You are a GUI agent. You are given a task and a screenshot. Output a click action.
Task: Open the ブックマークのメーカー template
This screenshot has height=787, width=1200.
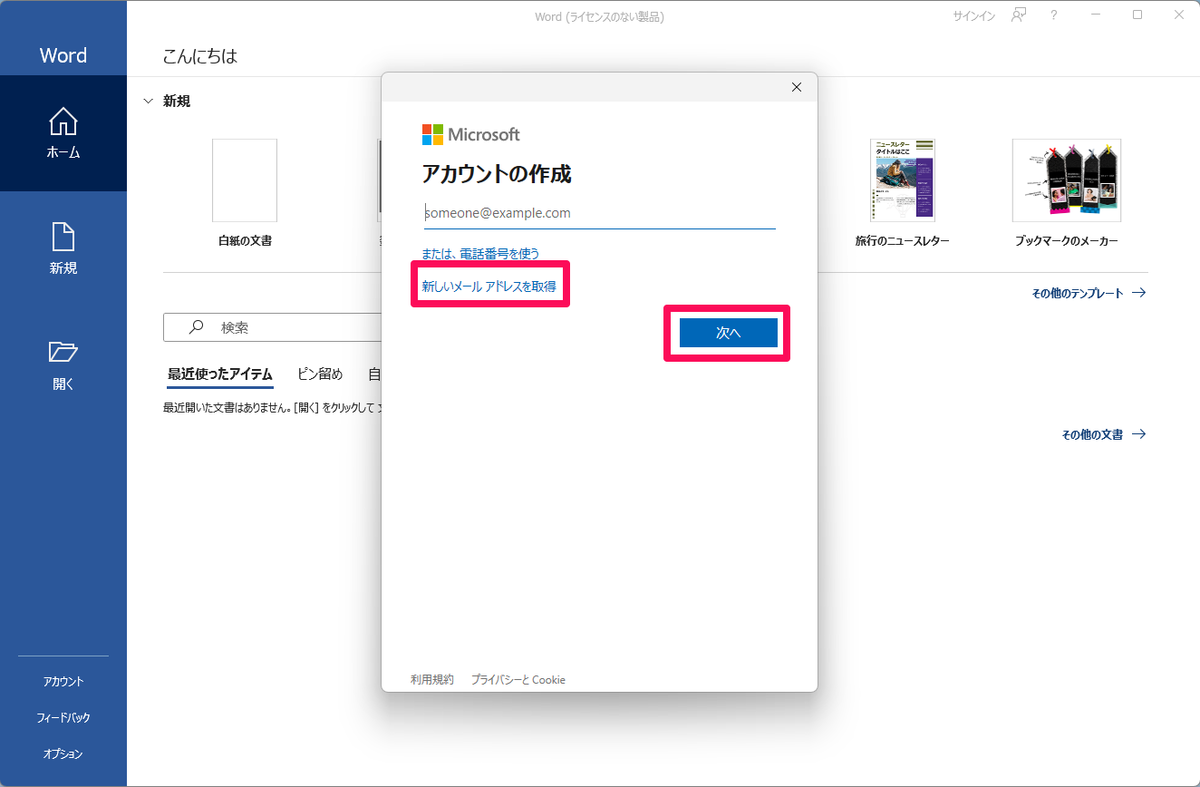pyautogui.click(x=1066, y=180)
